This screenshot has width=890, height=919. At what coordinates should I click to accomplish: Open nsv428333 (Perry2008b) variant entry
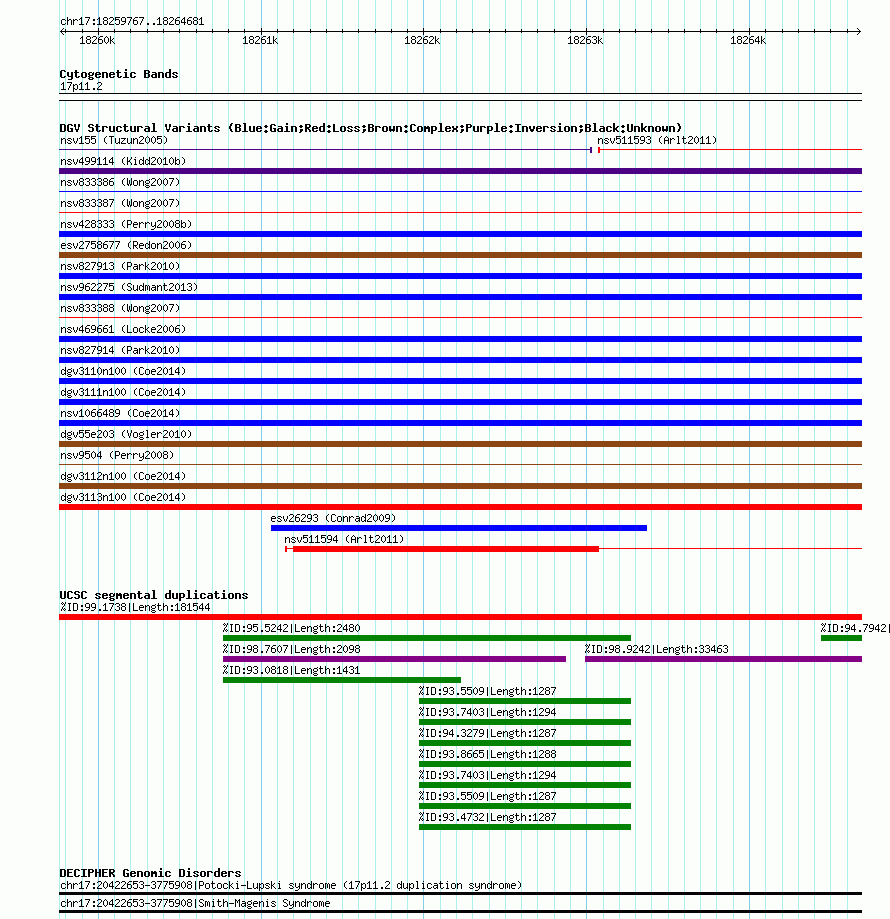[126, 224]
